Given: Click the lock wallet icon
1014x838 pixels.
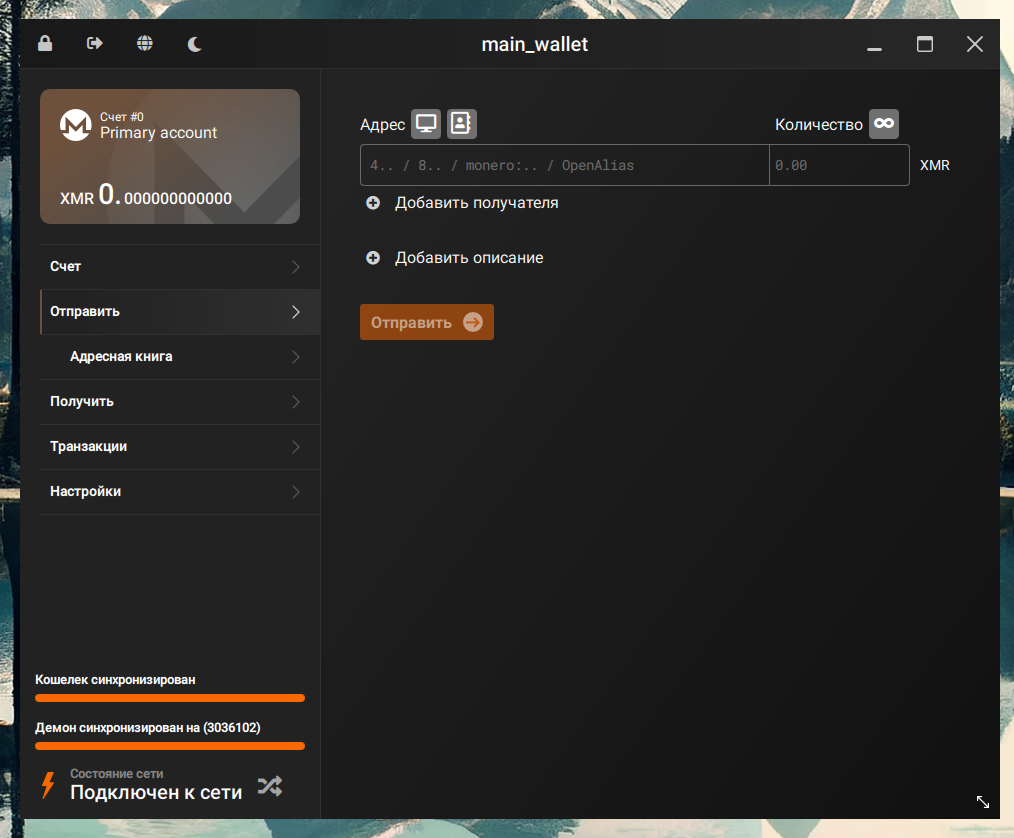Looking at the screenshot, I should pos(45,44).
